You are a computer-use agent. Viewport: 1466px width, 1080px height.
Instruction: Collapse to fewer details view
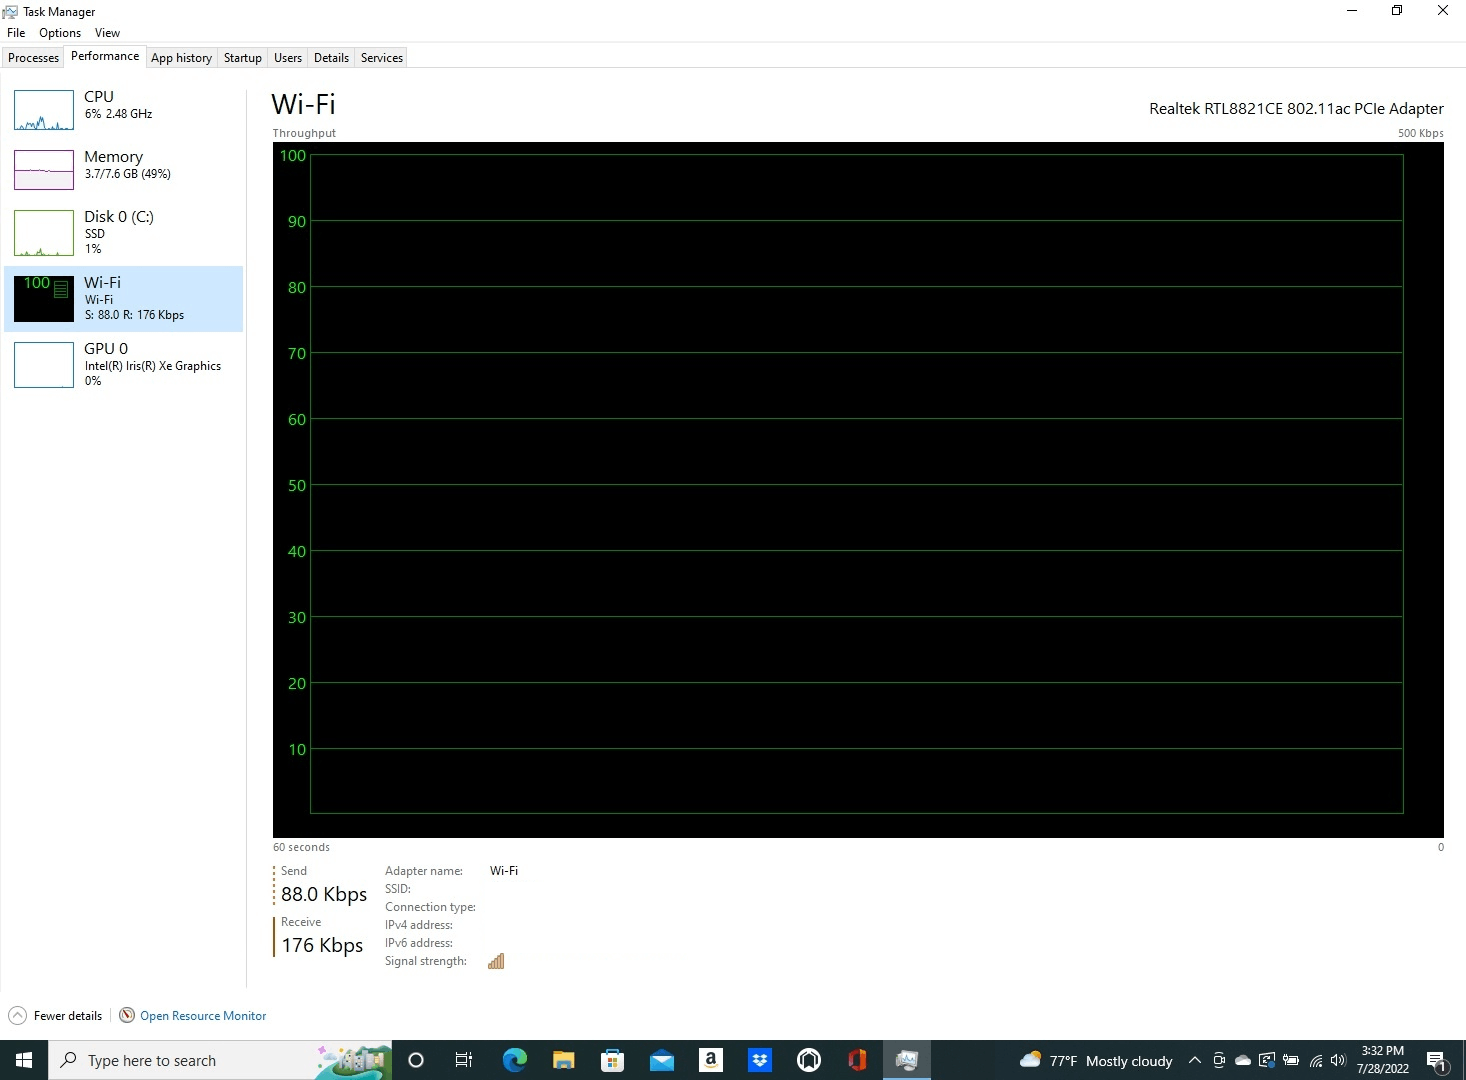[55, 1015]
